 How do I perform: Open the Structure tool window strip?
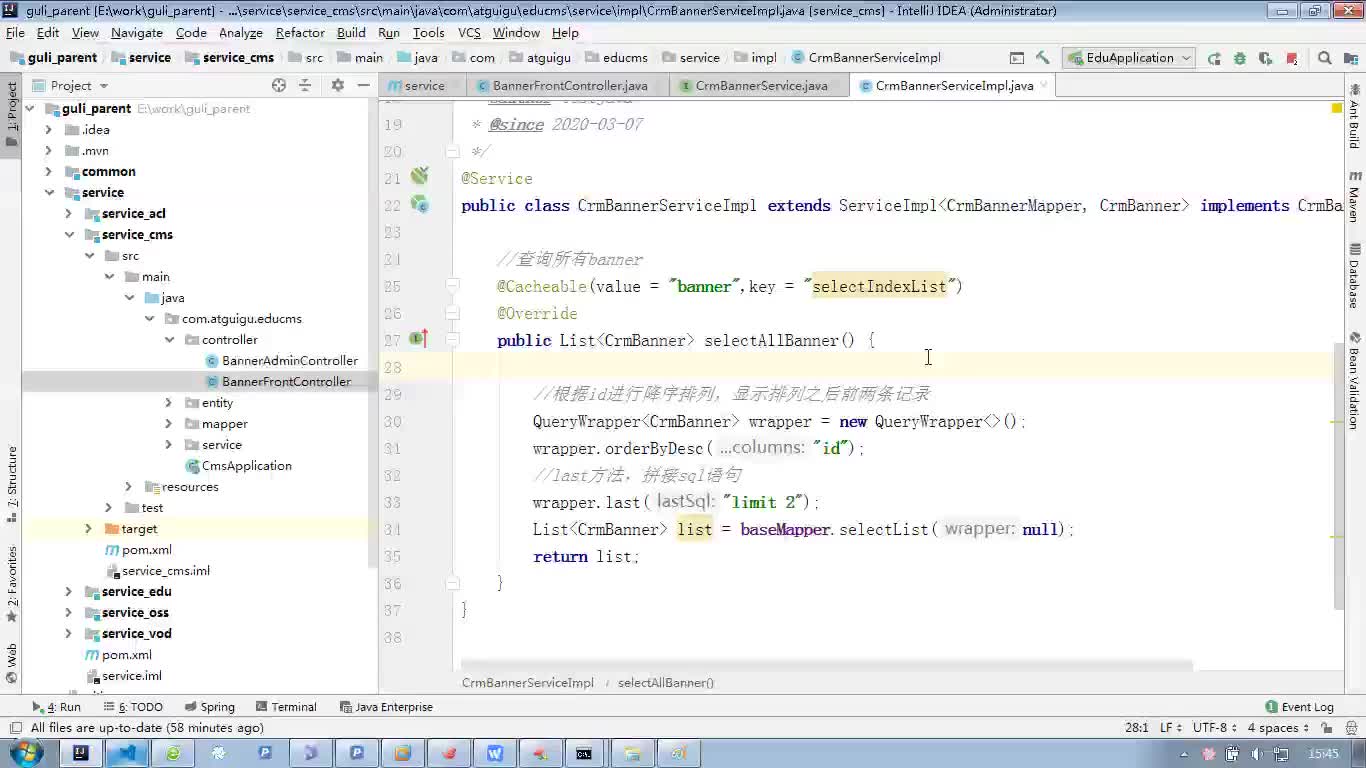point(12,484)
